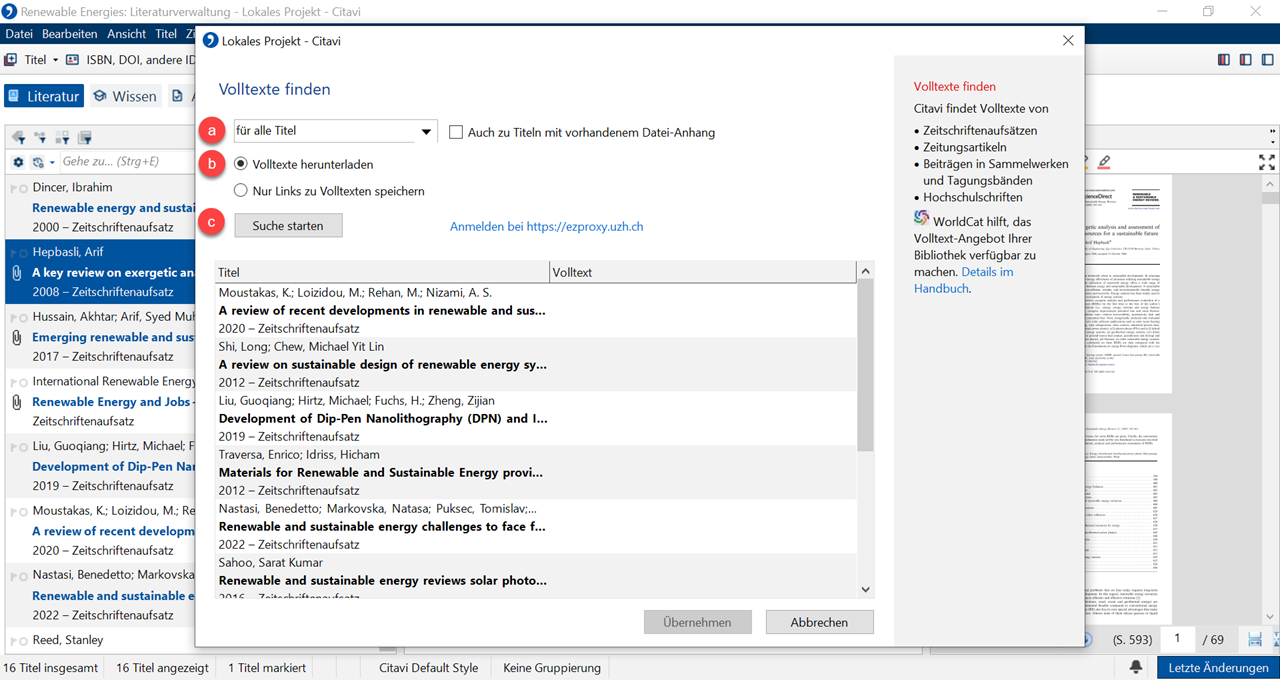This screenshot has height=680, width=1280.
Task: Click the results list vertical scrollbar
Action: click(x=866, y=400)
